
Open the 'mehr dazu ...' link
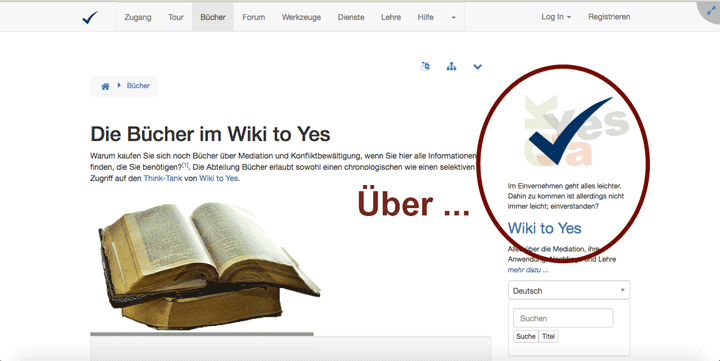[528, 270]
